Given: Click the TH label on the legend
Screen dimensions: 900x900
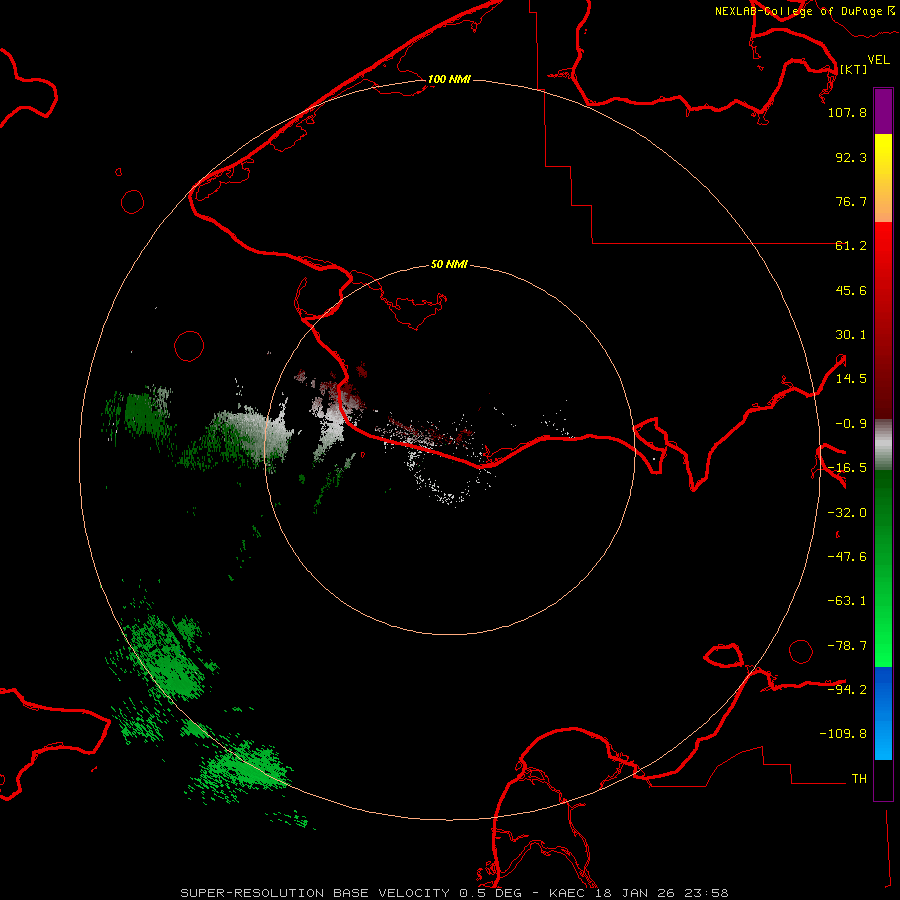Looking at the screenshot, I should point(859,779).
